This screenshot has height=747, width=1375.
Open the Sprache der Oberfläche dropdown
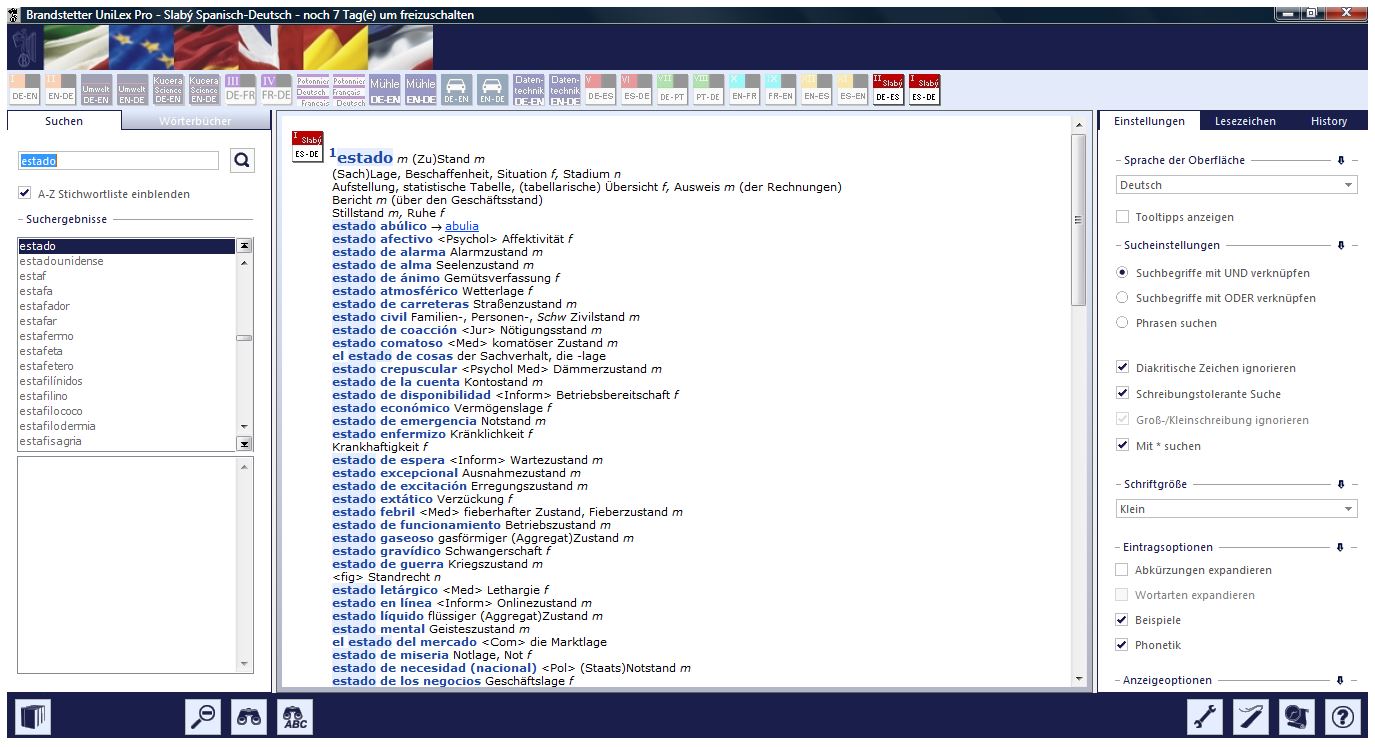[x=1236, y=185]
